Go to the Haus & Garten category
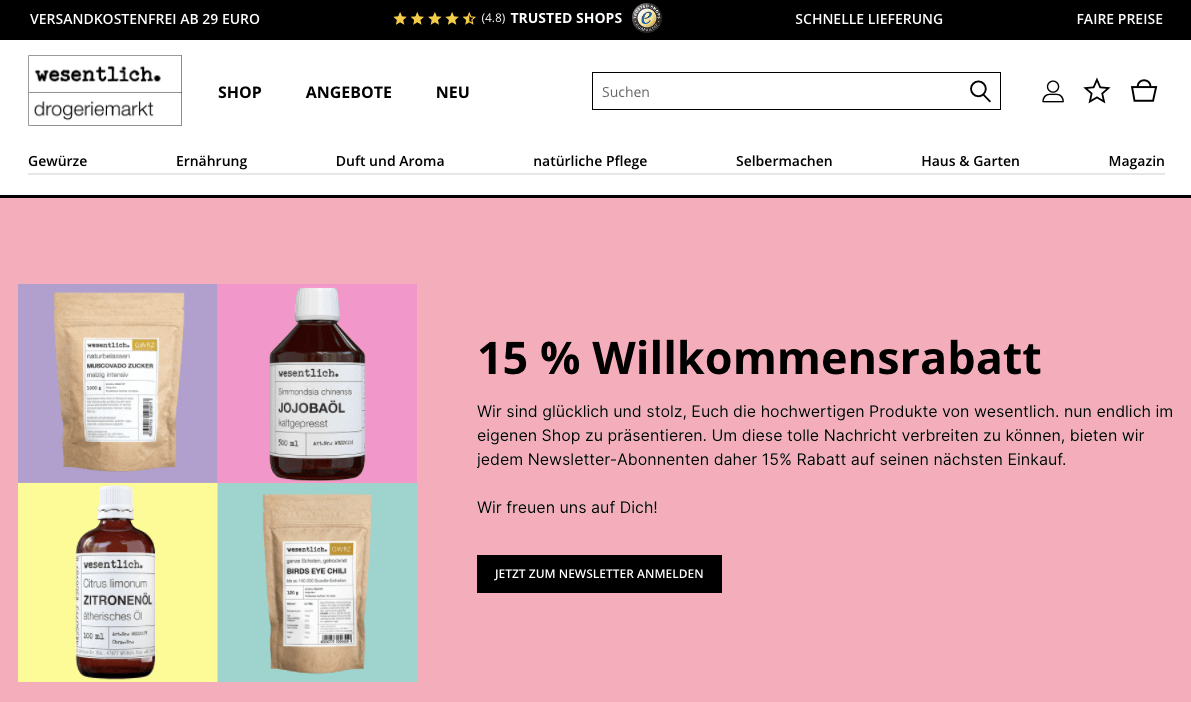 (x=970, y=161)
